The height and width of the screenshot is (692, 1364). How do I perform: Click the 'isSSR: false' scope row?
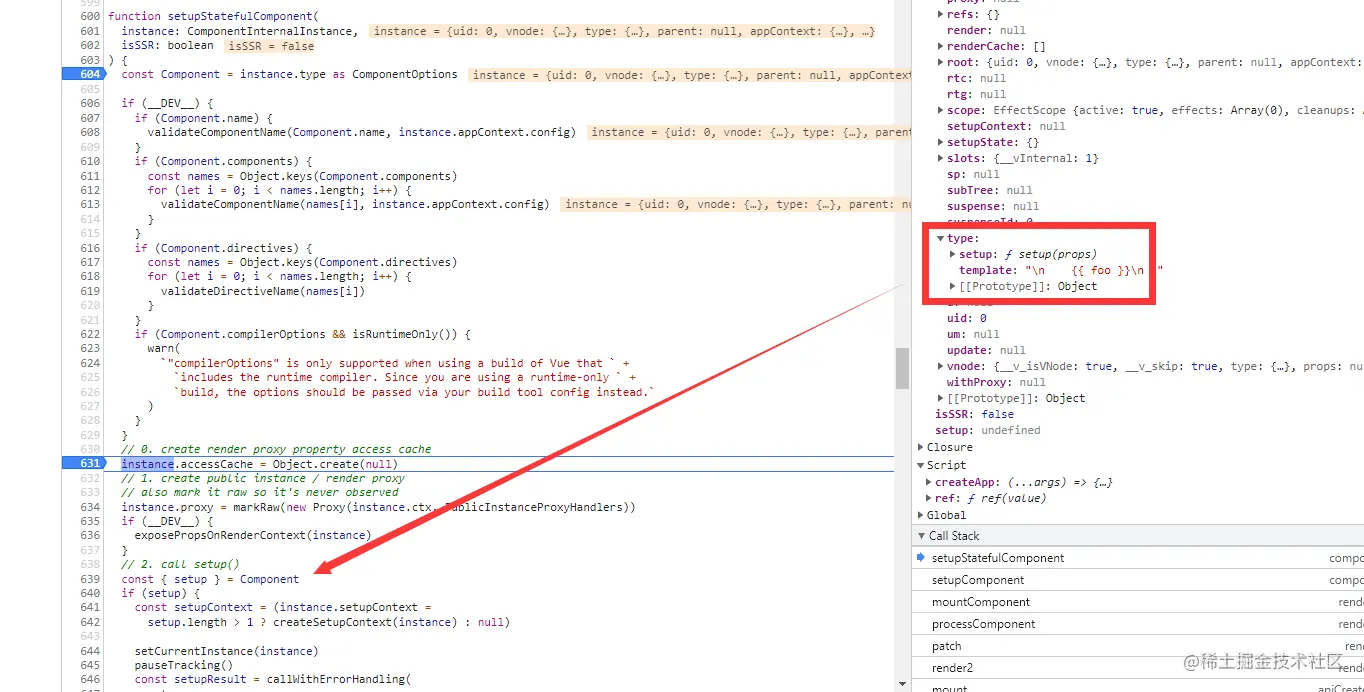pyautogui.click(x=974, y=414)
